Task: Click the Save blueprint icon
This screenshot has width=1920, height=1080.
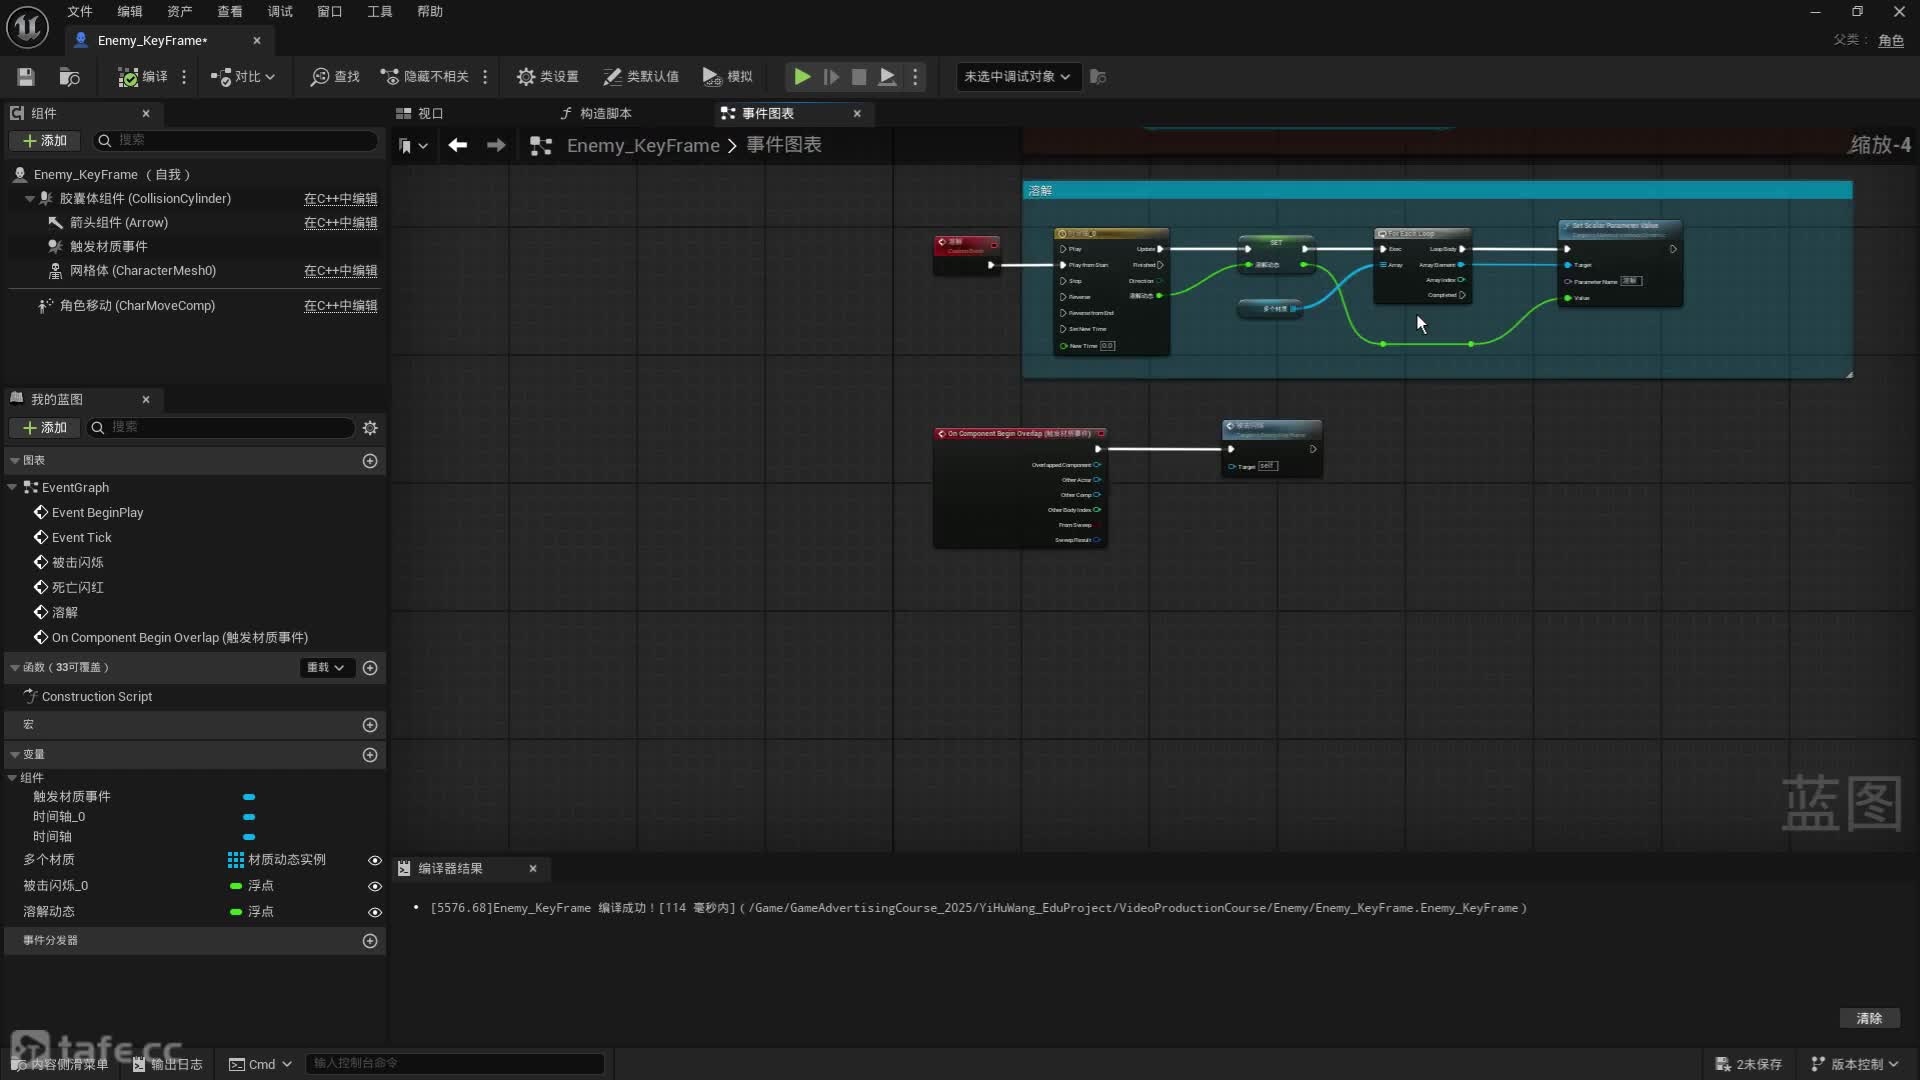Action: (x=26, y=77)
